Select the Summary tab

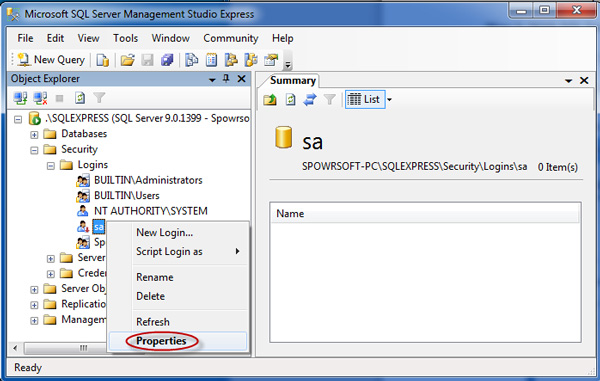(292, 80)
